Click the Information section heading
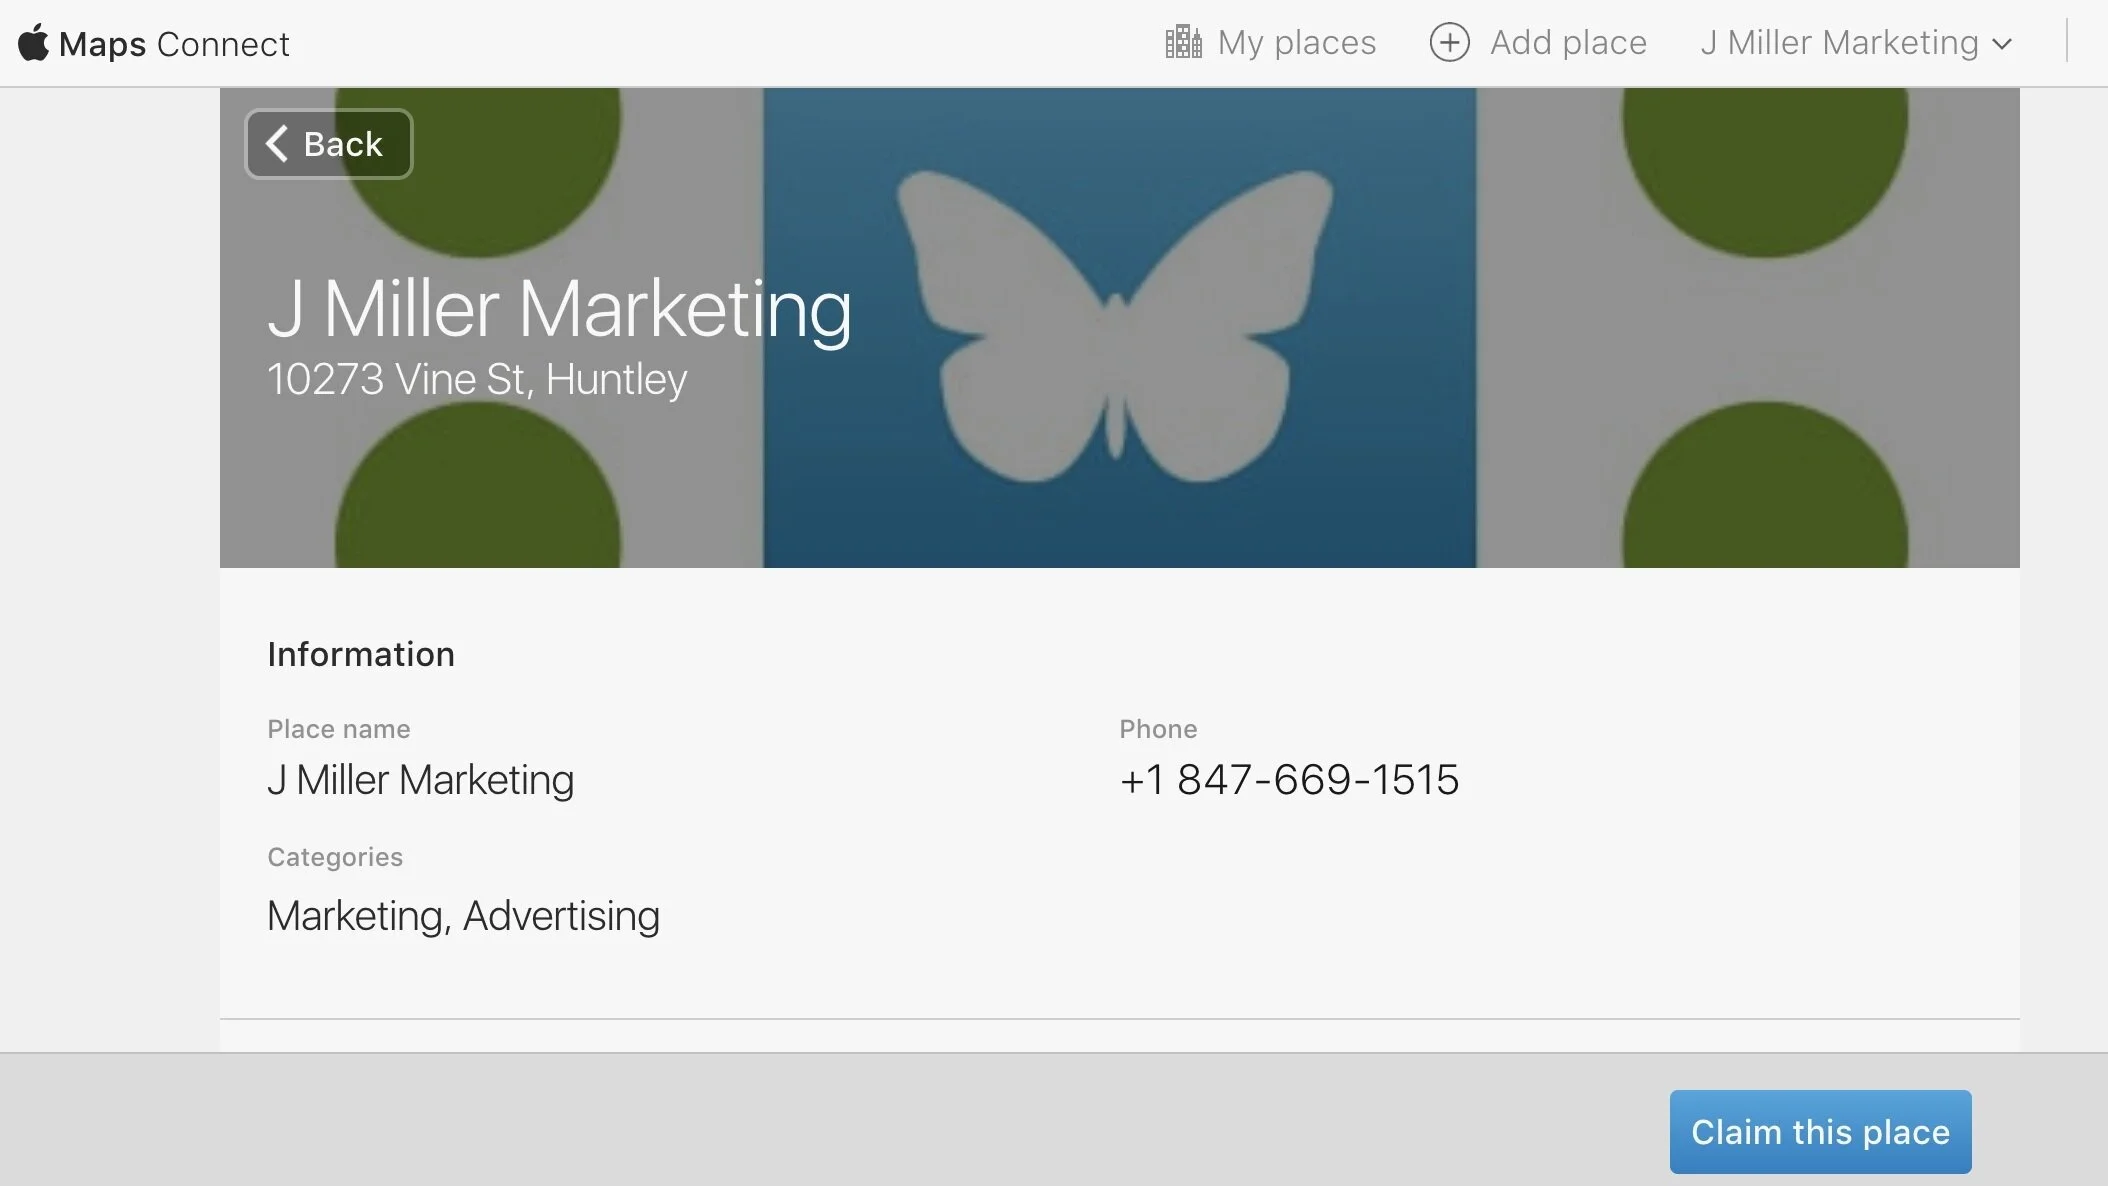 tap(360, 654)
